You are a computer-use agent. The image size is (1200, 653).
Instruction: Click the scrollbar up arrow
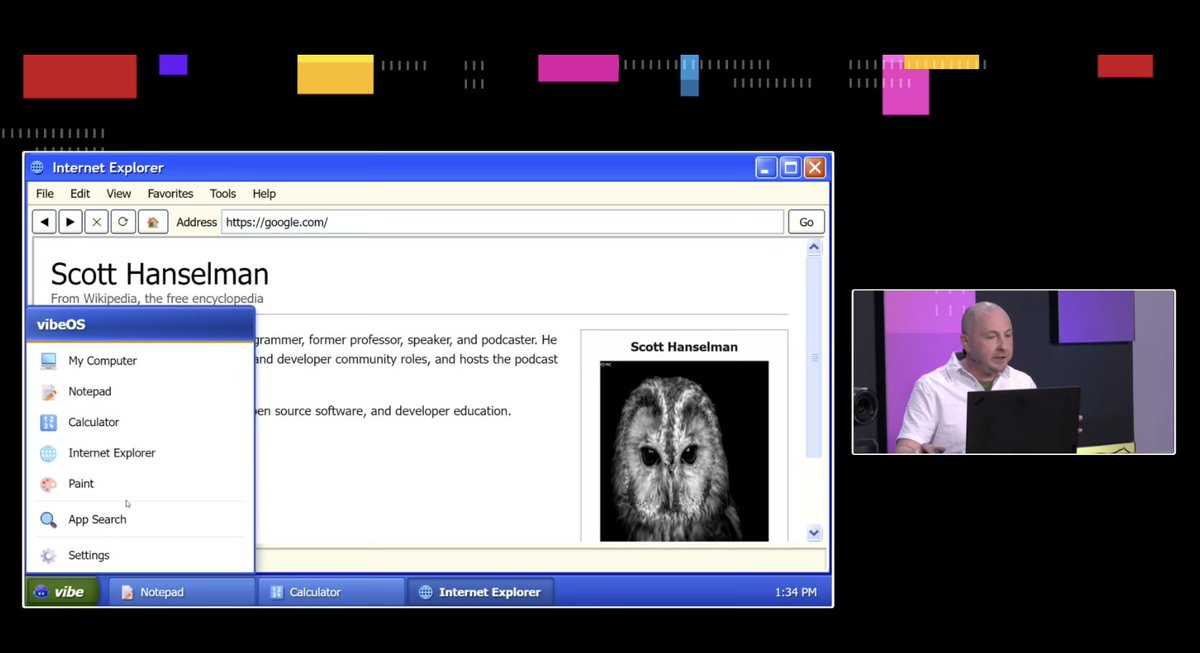814,247
